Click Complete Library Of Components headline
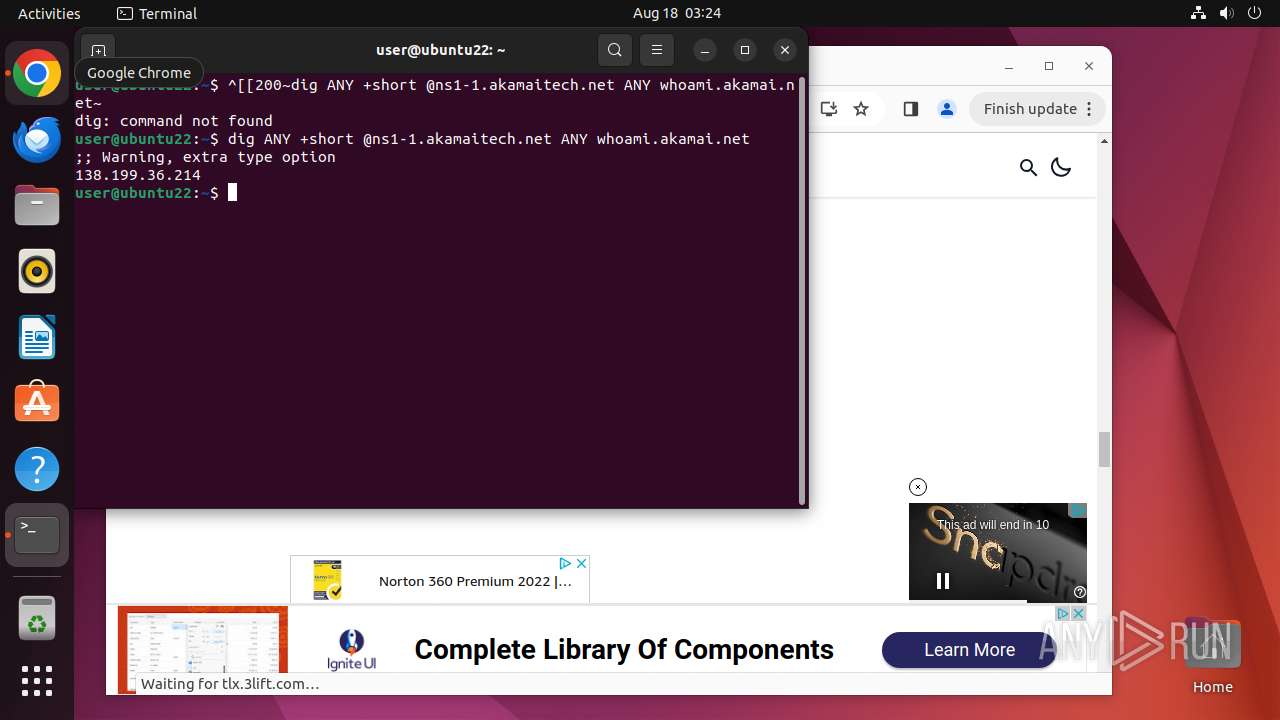 tap(624, 650)
